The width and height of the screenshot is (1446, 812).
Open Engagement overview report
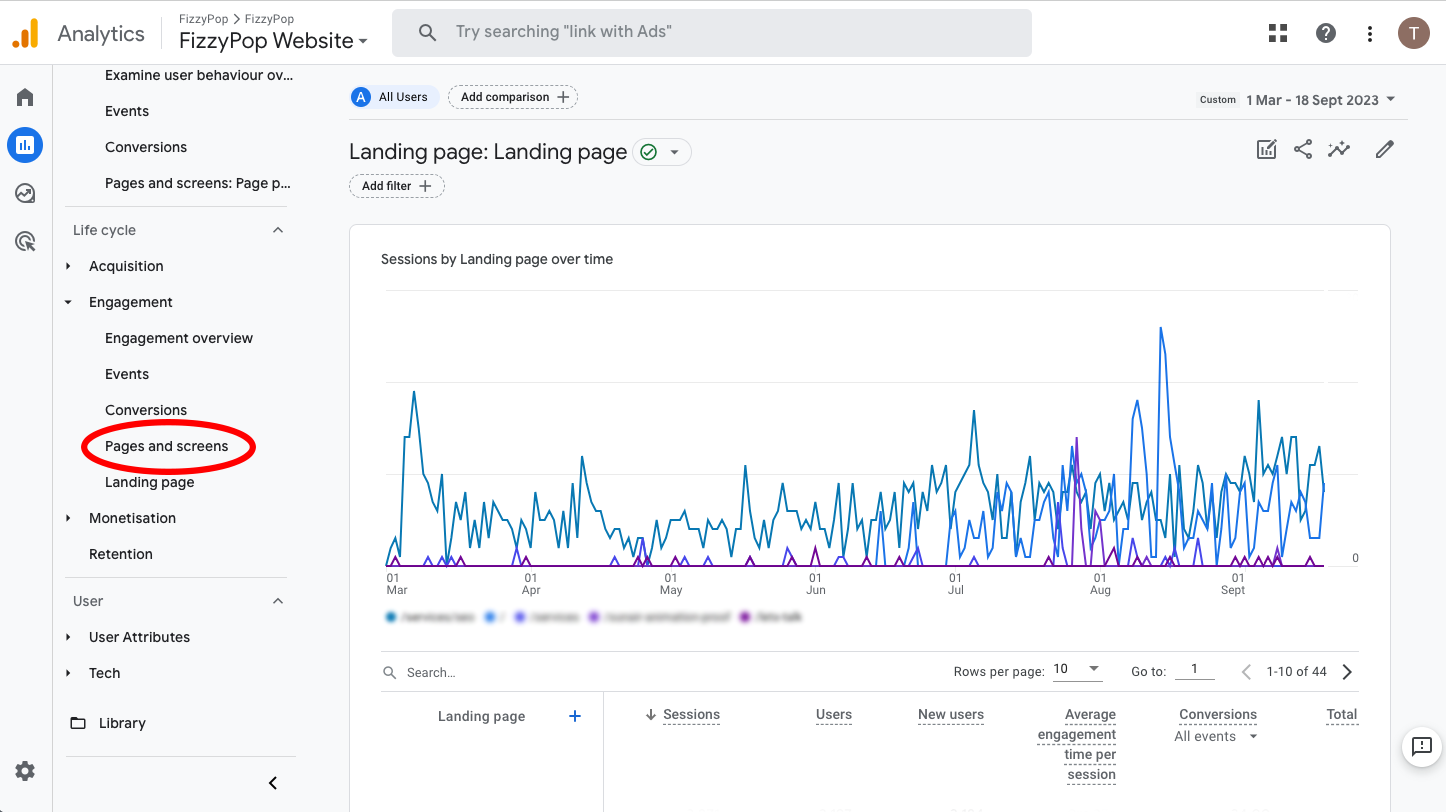[179, 338]
